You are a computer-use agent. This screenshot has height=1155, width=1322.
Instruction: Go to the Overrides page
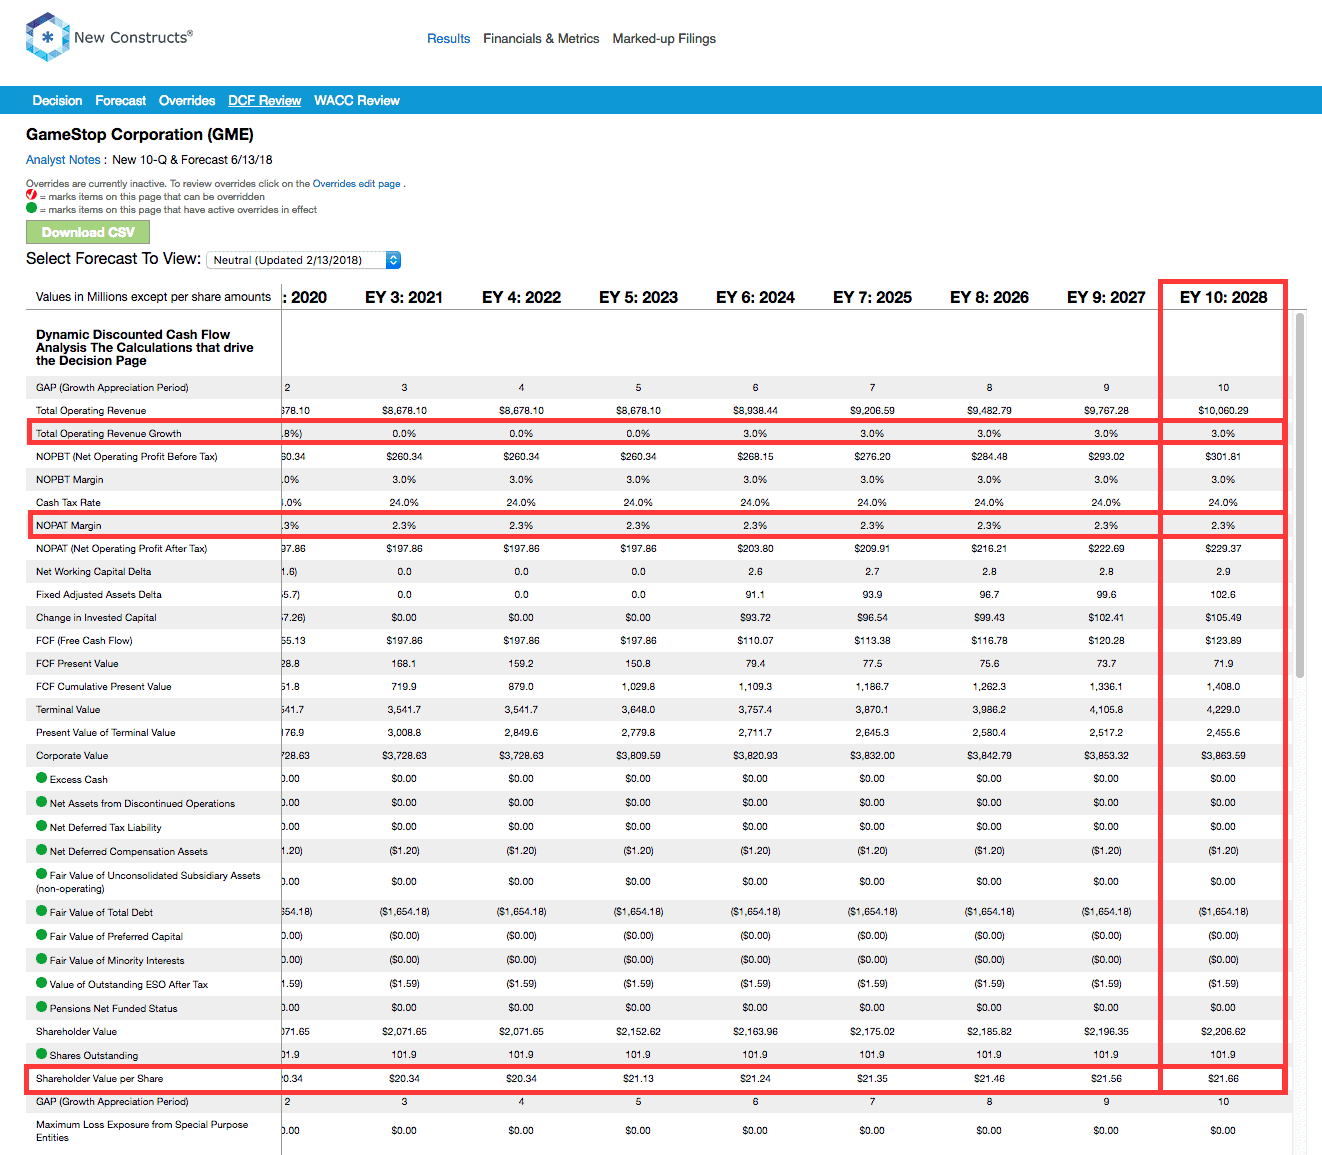187,101
